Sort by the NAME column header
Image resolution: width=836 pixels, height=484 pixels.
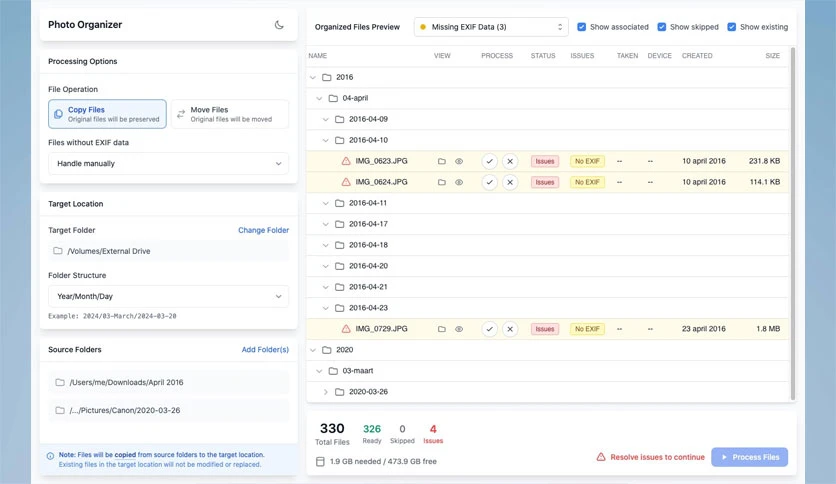click(318, 55)
